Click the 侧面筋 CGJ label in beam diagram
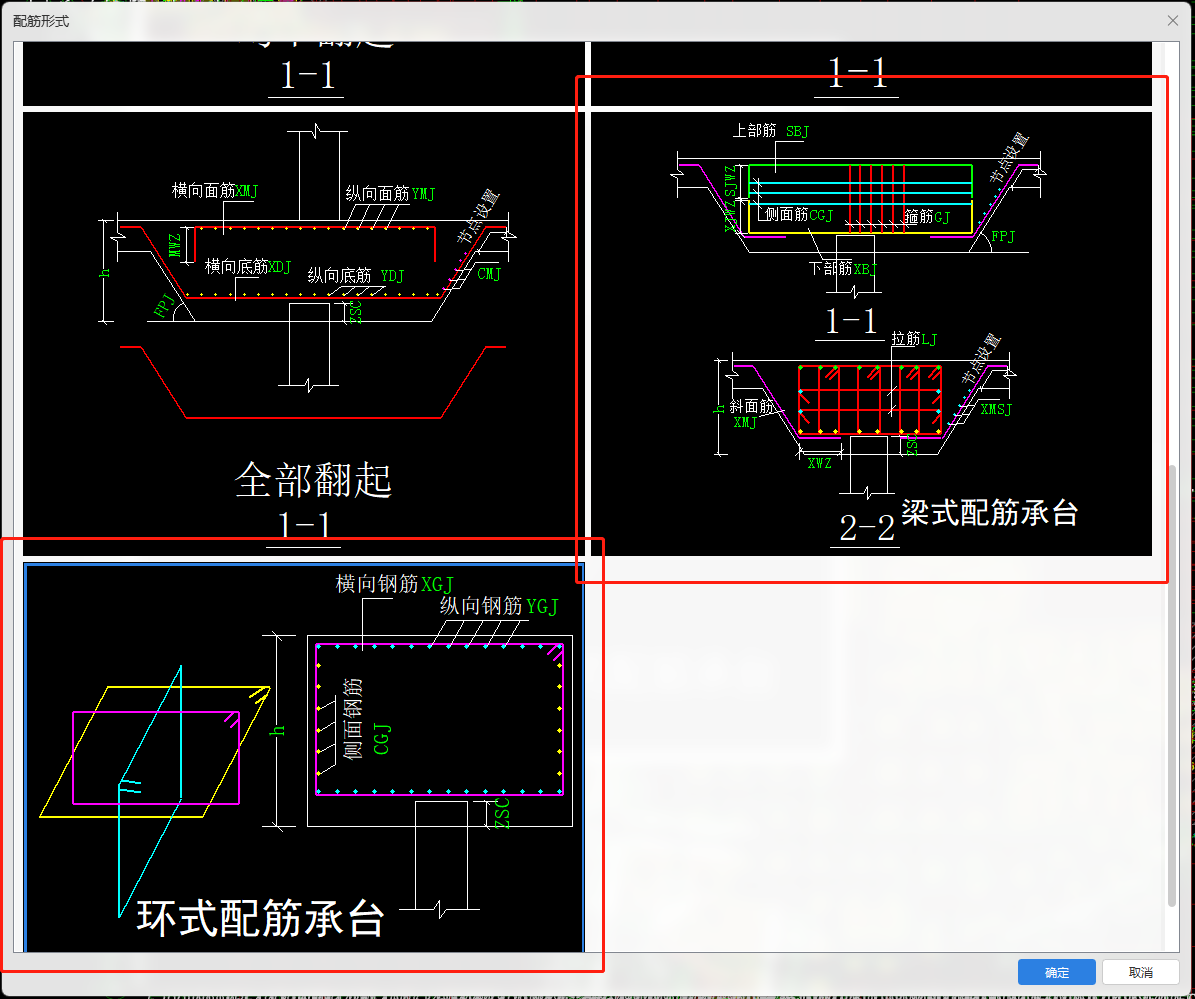 point(799,215)
